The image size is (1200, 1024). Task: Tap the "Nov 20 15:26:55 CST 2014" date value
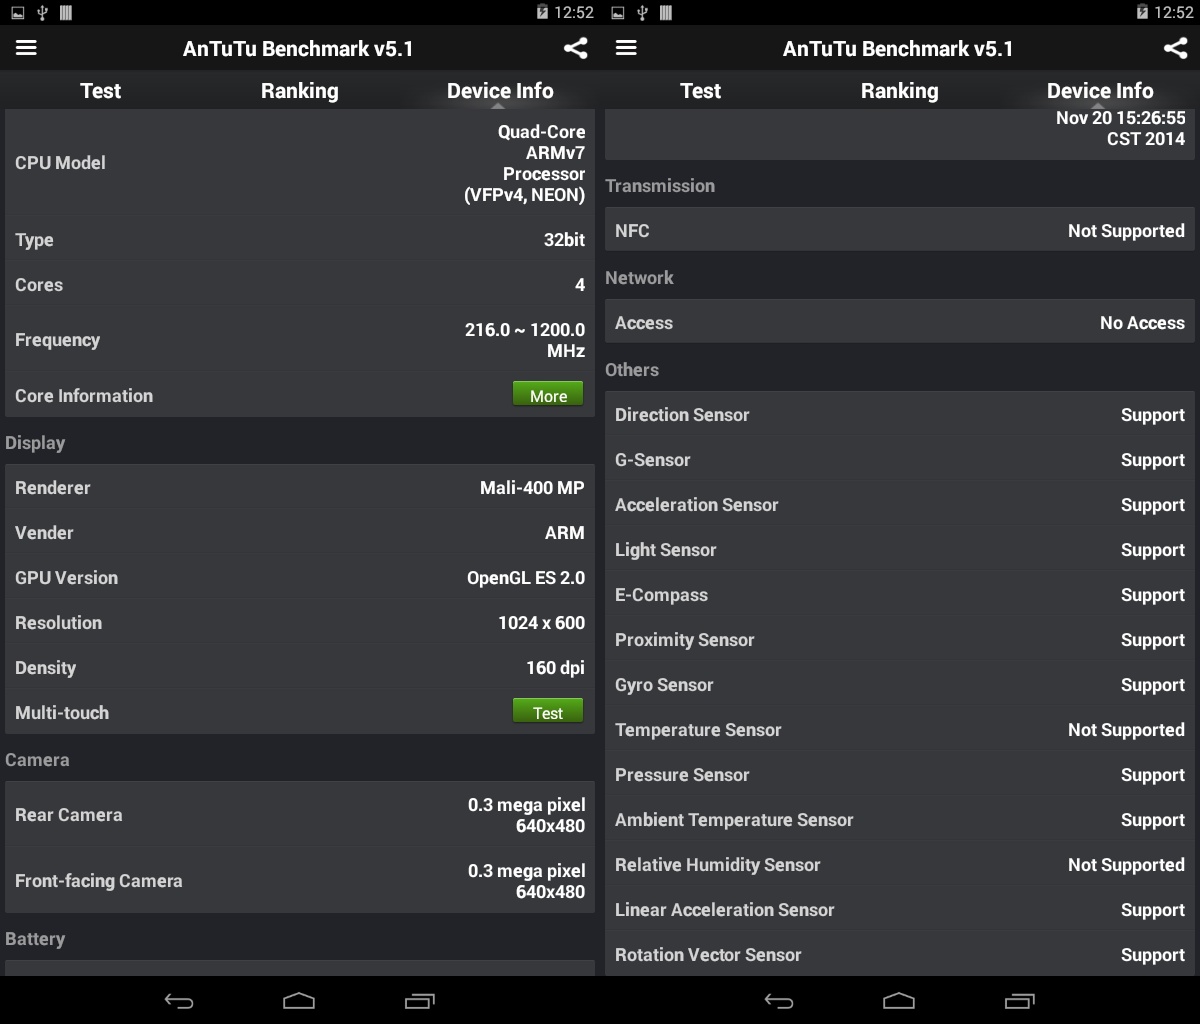point(1120,128)
